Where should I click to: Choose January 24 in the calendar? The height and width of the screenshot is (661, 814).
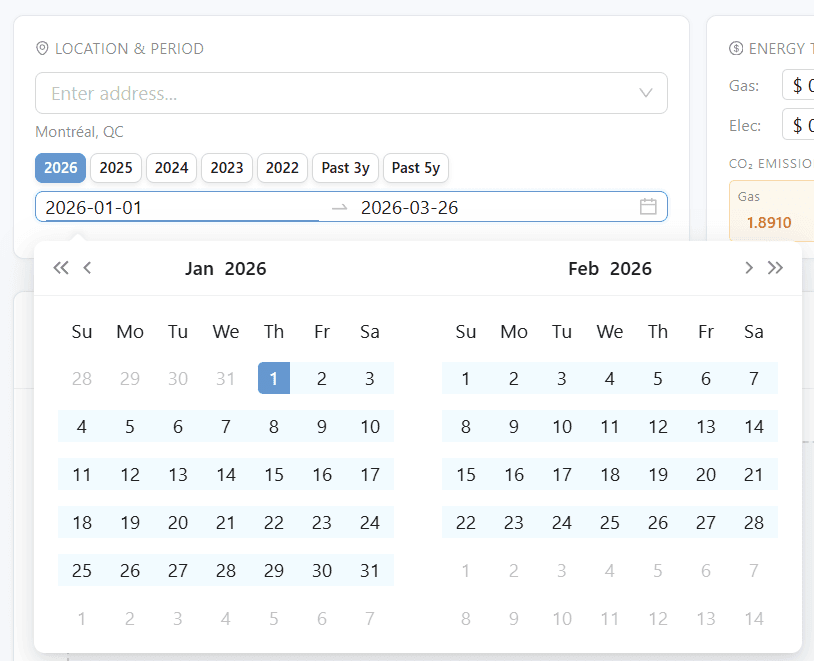point(370,522)
